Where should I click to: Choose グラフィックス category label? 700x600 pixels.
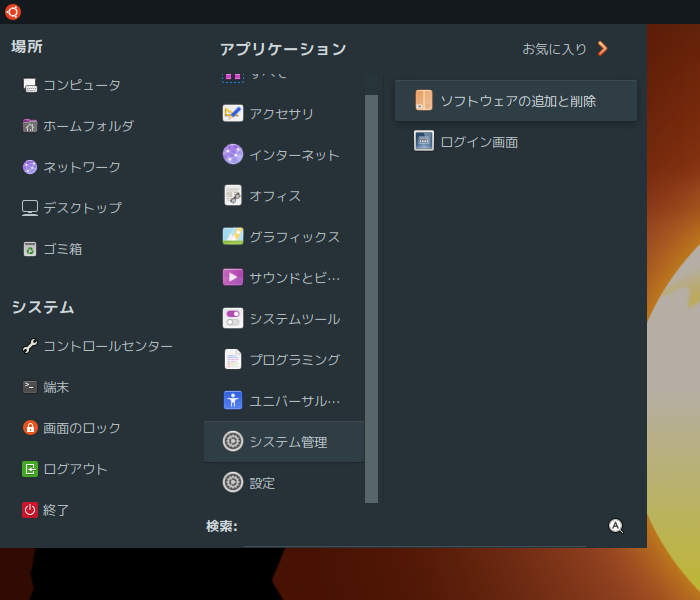295,237
